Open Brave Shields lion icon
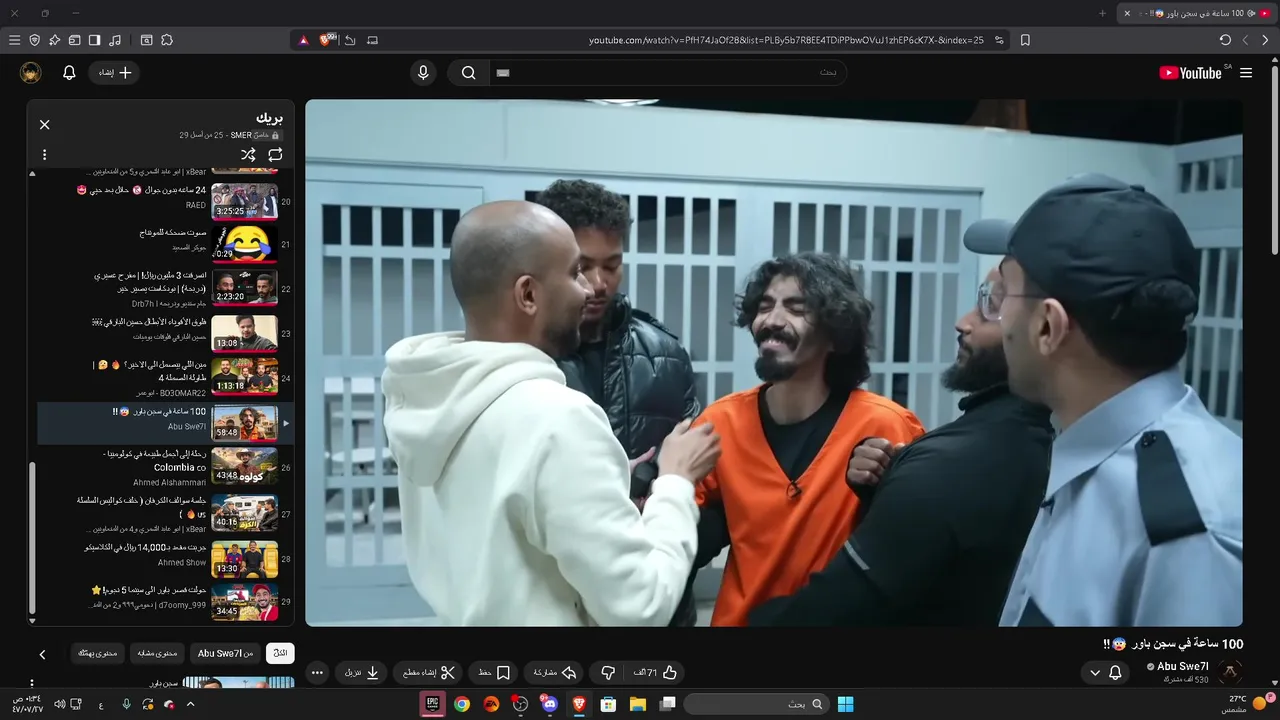 coord(325,40)
